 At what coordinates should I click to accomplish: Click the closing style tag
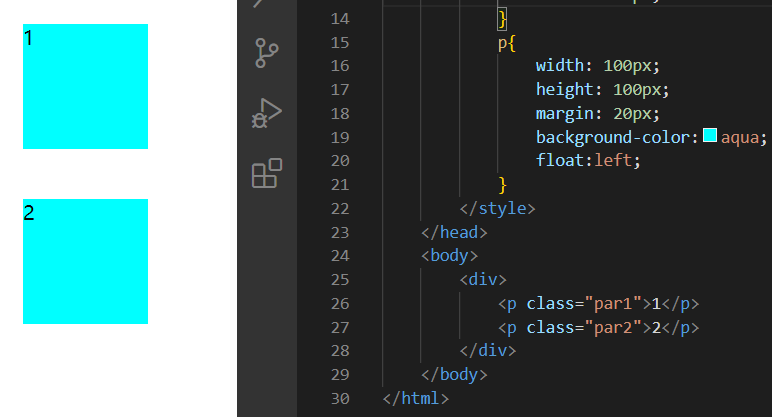498,209
